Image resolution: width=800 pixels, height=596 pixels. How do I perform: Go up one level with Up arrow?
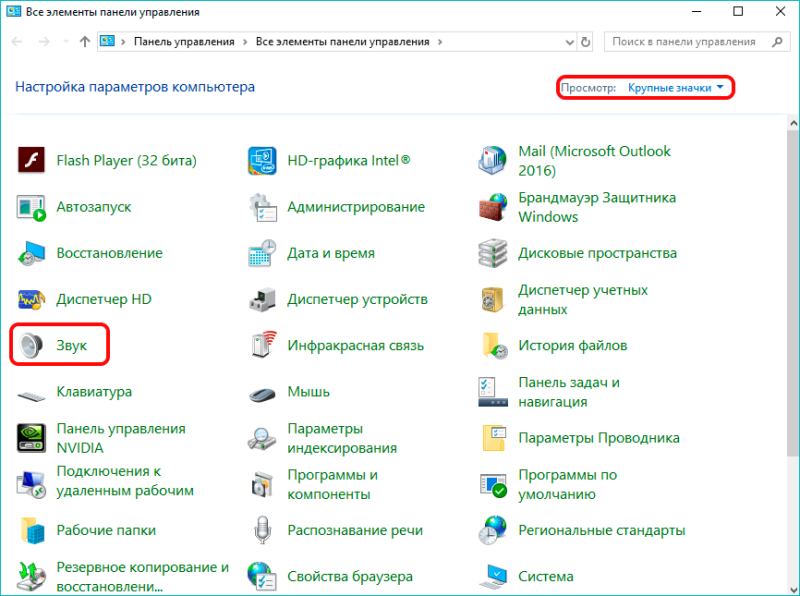point(85,42)
